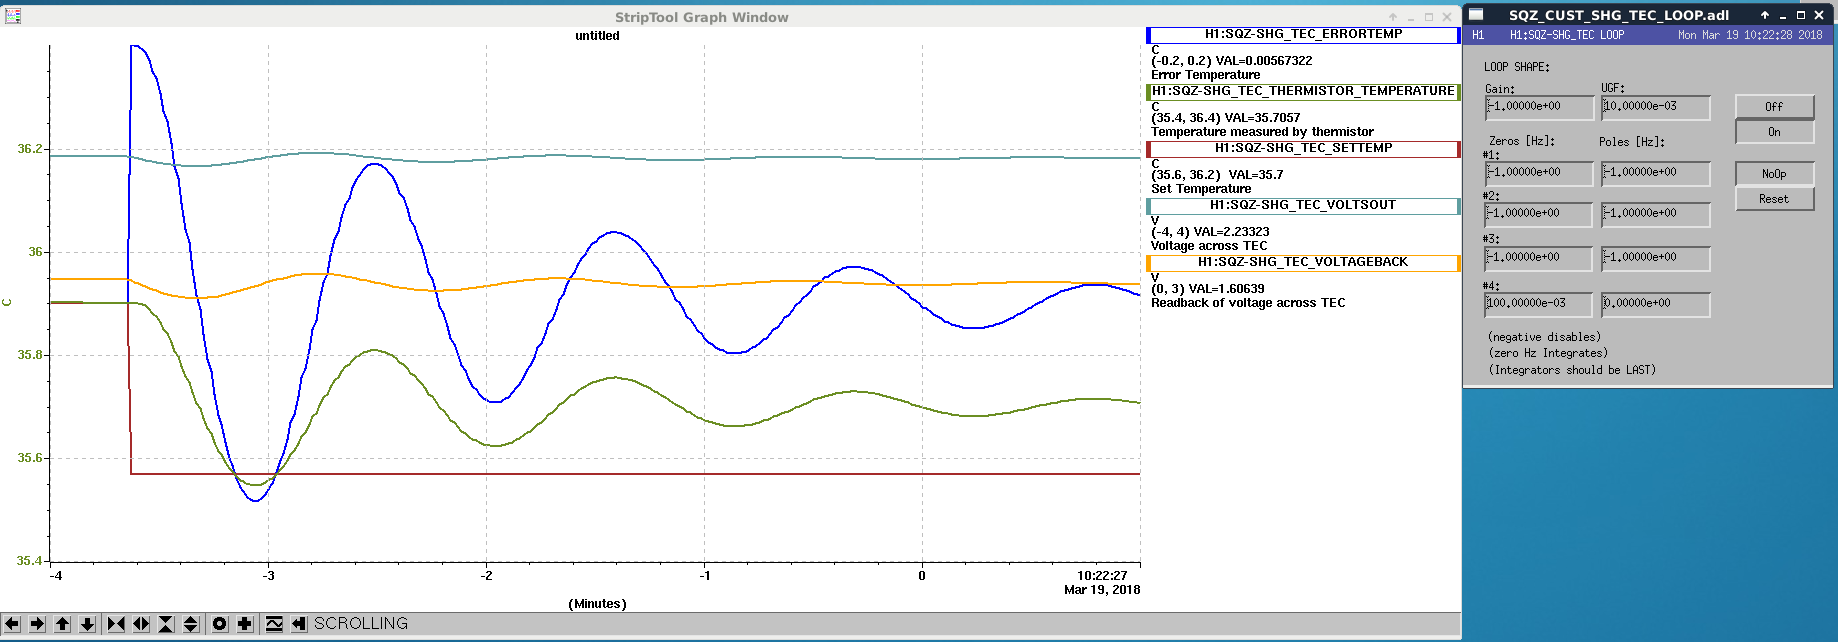Click the 'Mon Mar 19 10:22:28 2018' date text

click(x=1750, y=35)
